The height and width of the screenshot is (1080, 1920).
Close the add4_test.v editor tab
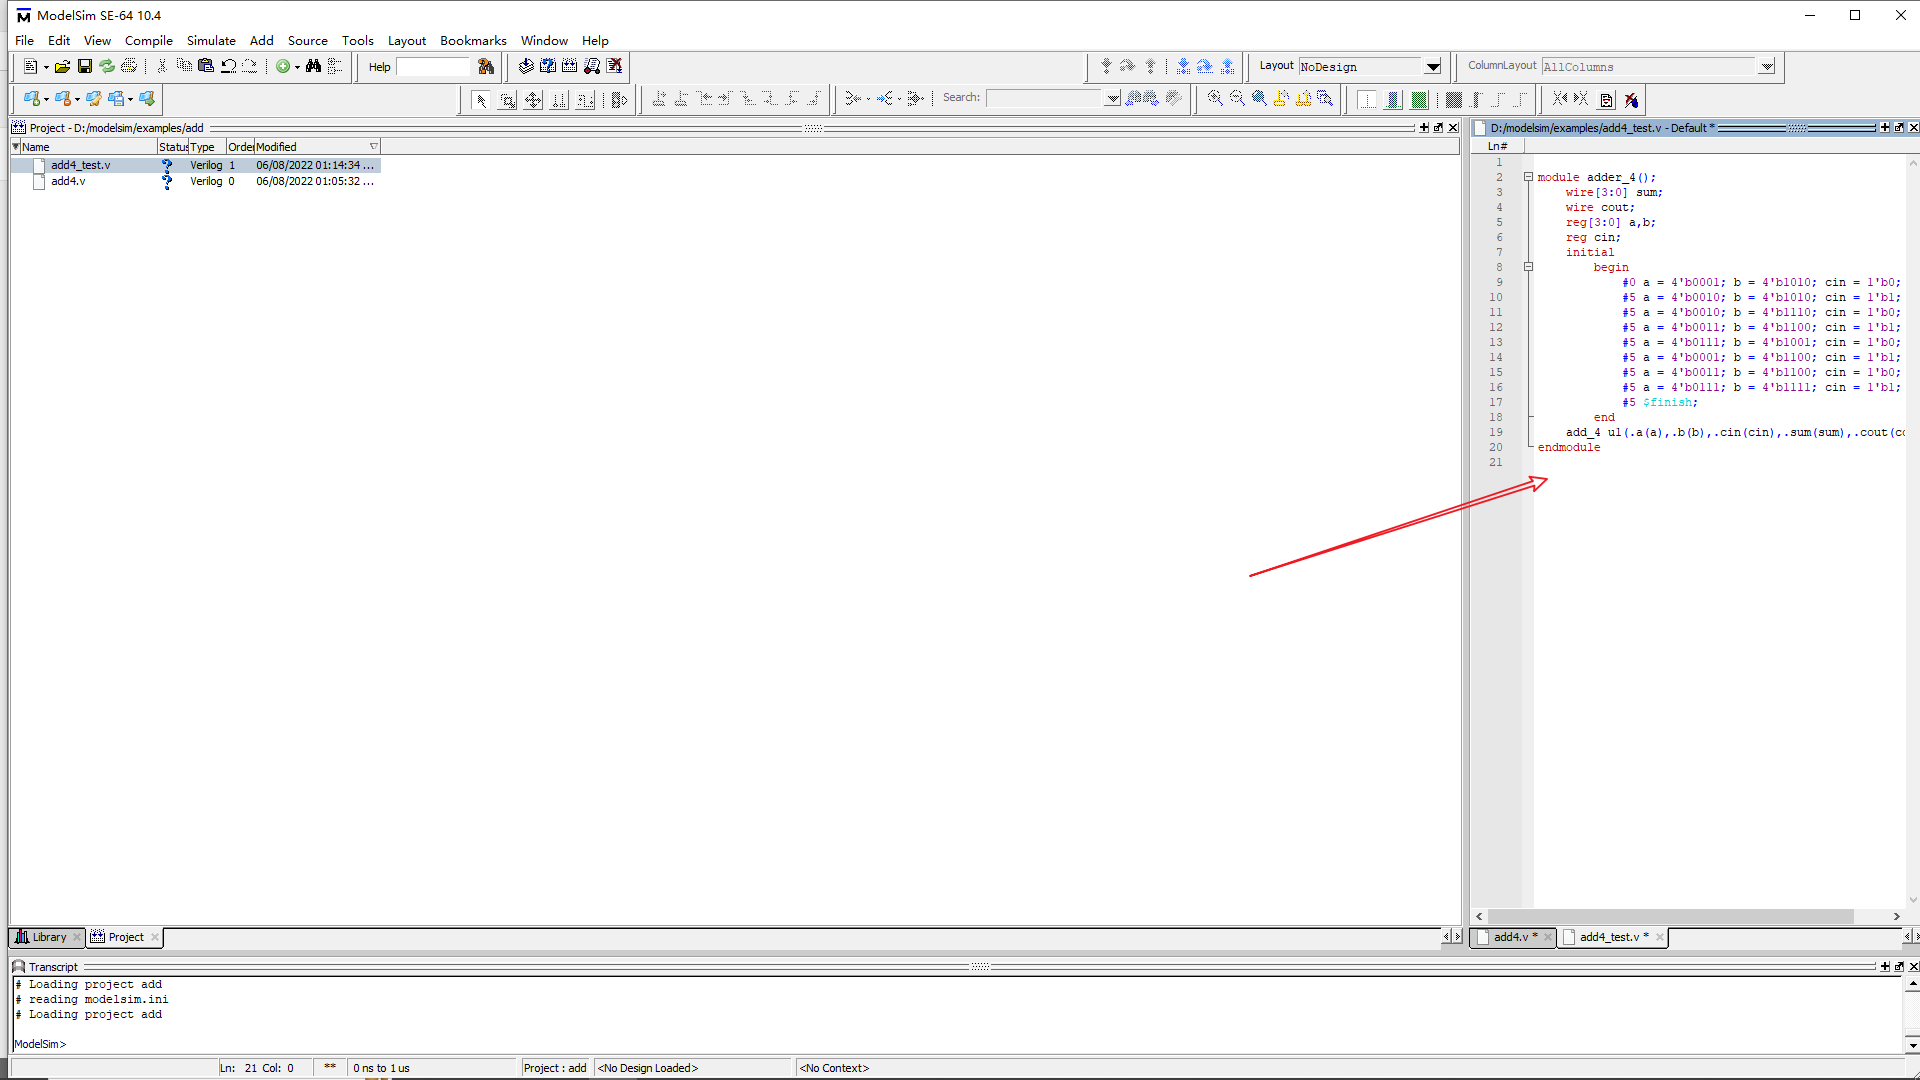click(x=1659, y=937)
